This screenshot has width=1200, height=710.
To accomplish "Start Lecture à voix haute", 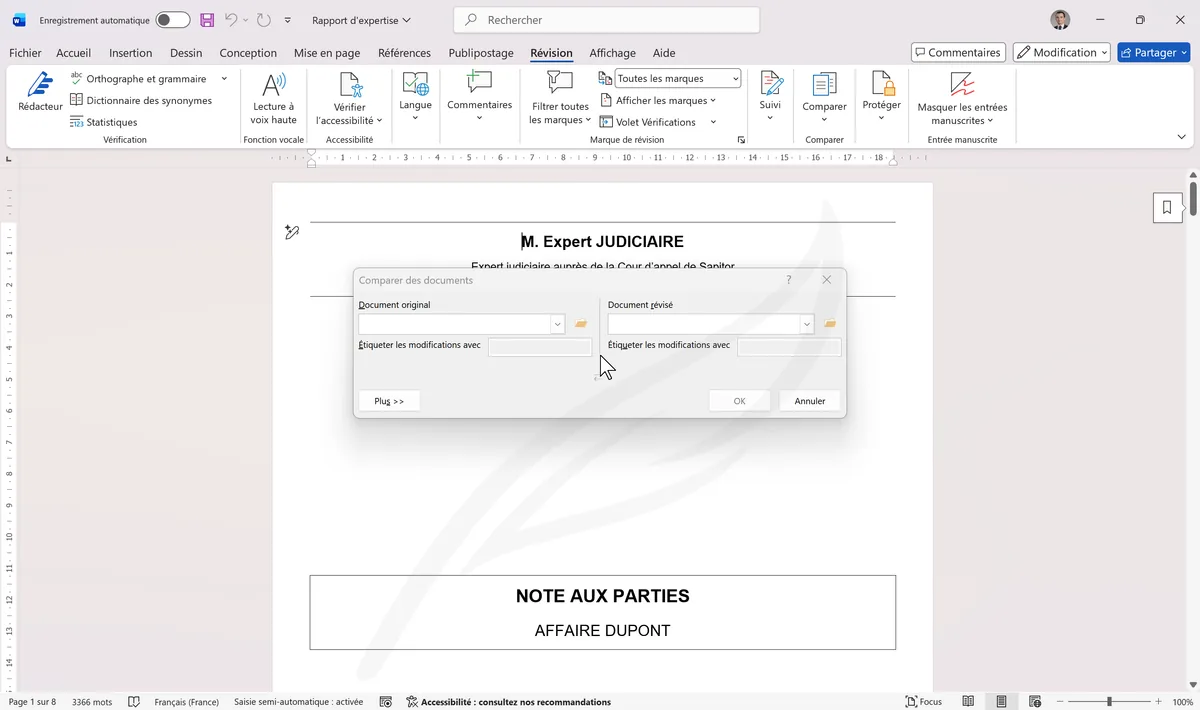I will pos(272,96).
